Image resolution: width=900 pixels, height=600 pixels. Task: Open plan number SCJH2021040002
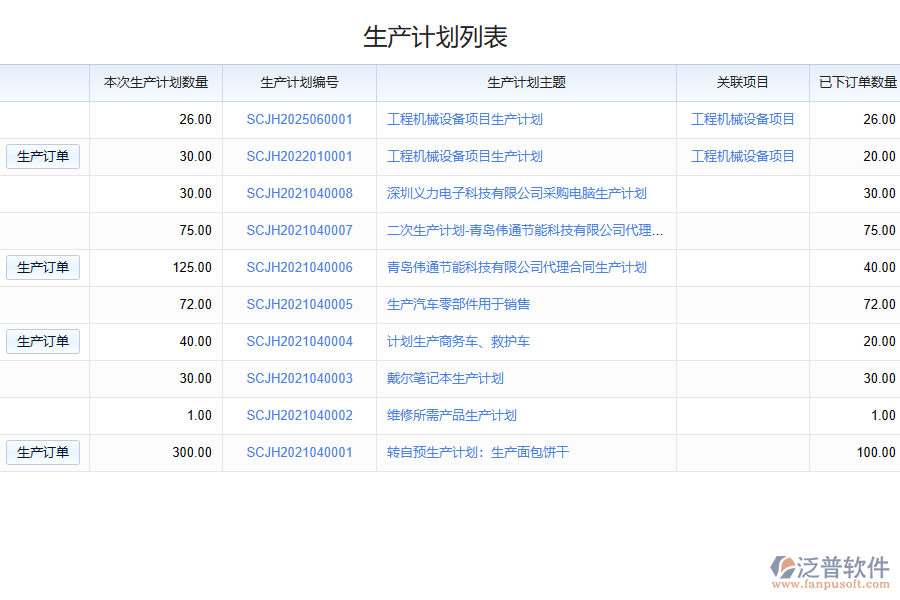click(x=299, y=416)
